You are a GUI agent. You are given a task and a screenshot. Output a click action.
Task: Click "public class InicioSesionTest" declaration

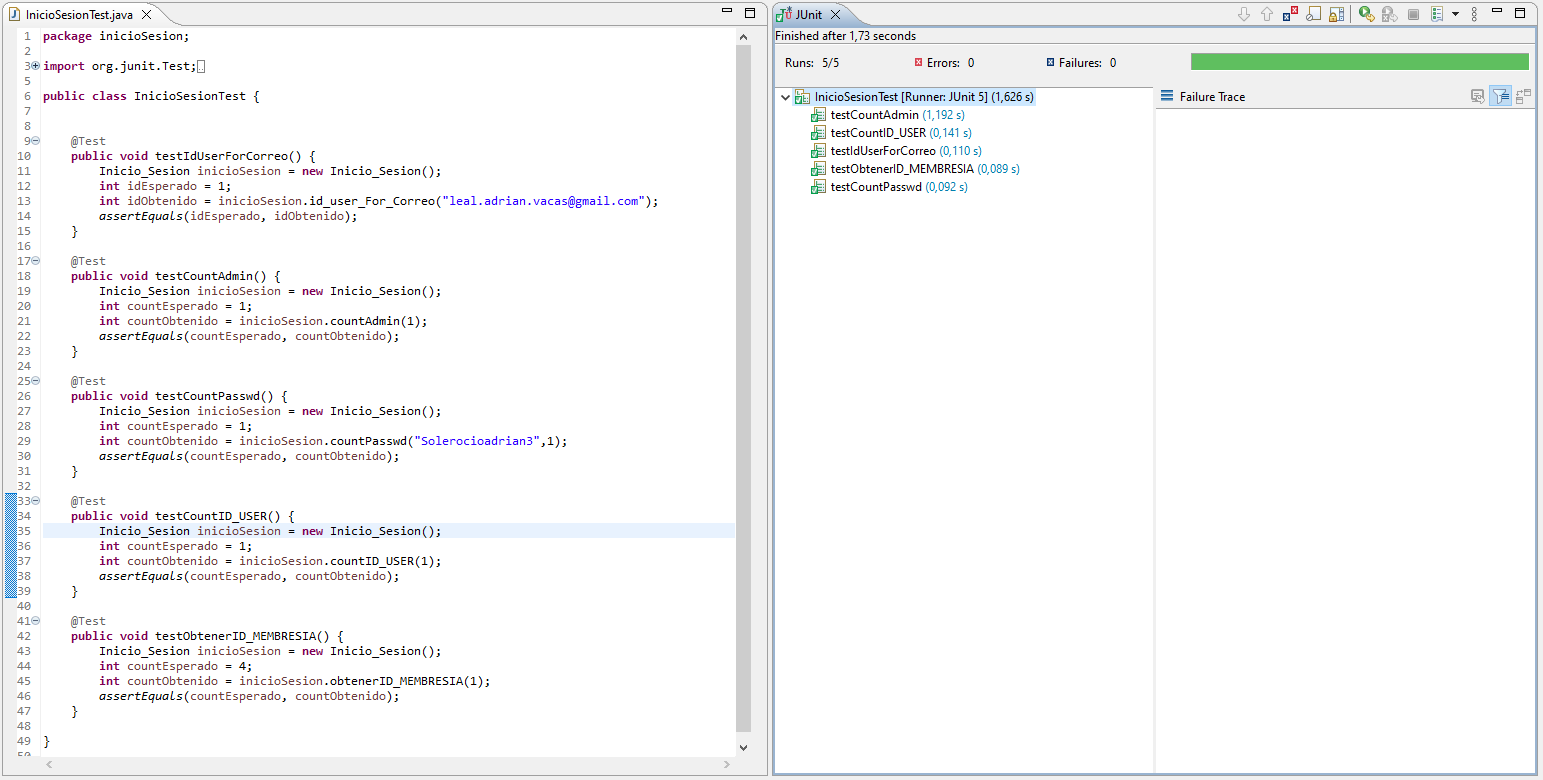[144, 96]
